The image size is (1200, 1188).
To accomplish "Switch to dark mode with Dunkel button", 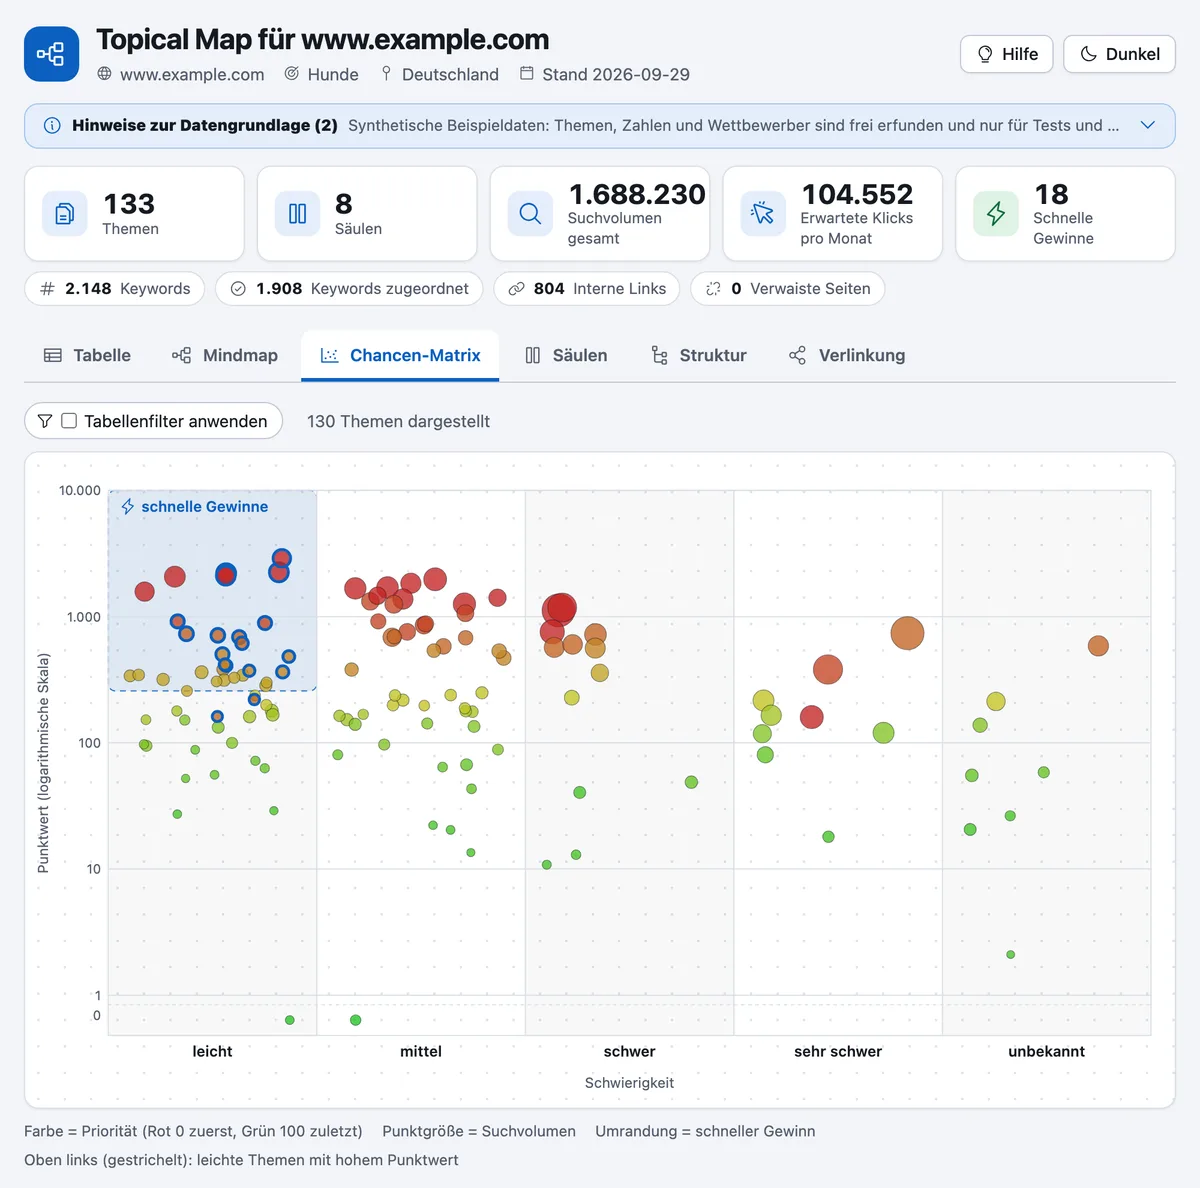I will [1119, 54].
